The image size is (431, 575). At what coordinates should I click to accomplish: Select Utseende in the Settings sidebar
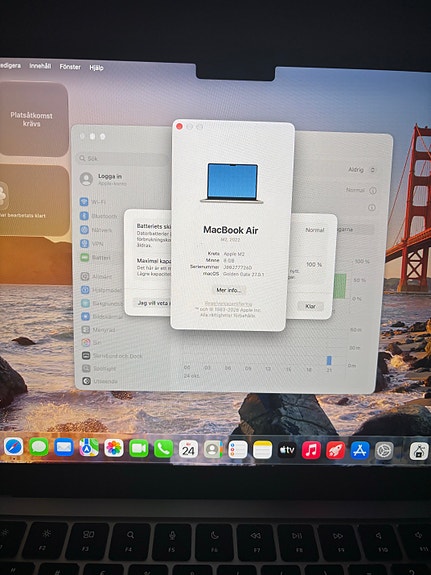[x=100, y=381]
